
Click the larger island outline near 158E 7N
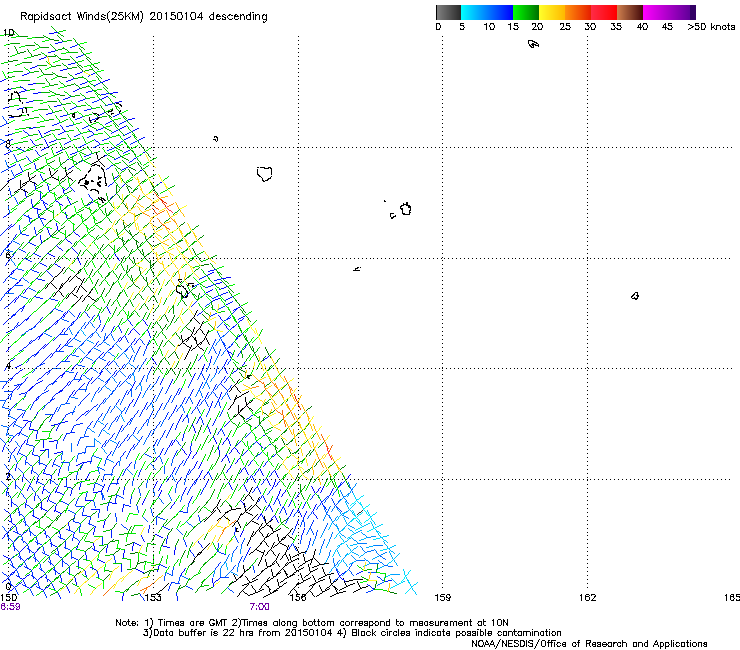[x=406, y=209]
